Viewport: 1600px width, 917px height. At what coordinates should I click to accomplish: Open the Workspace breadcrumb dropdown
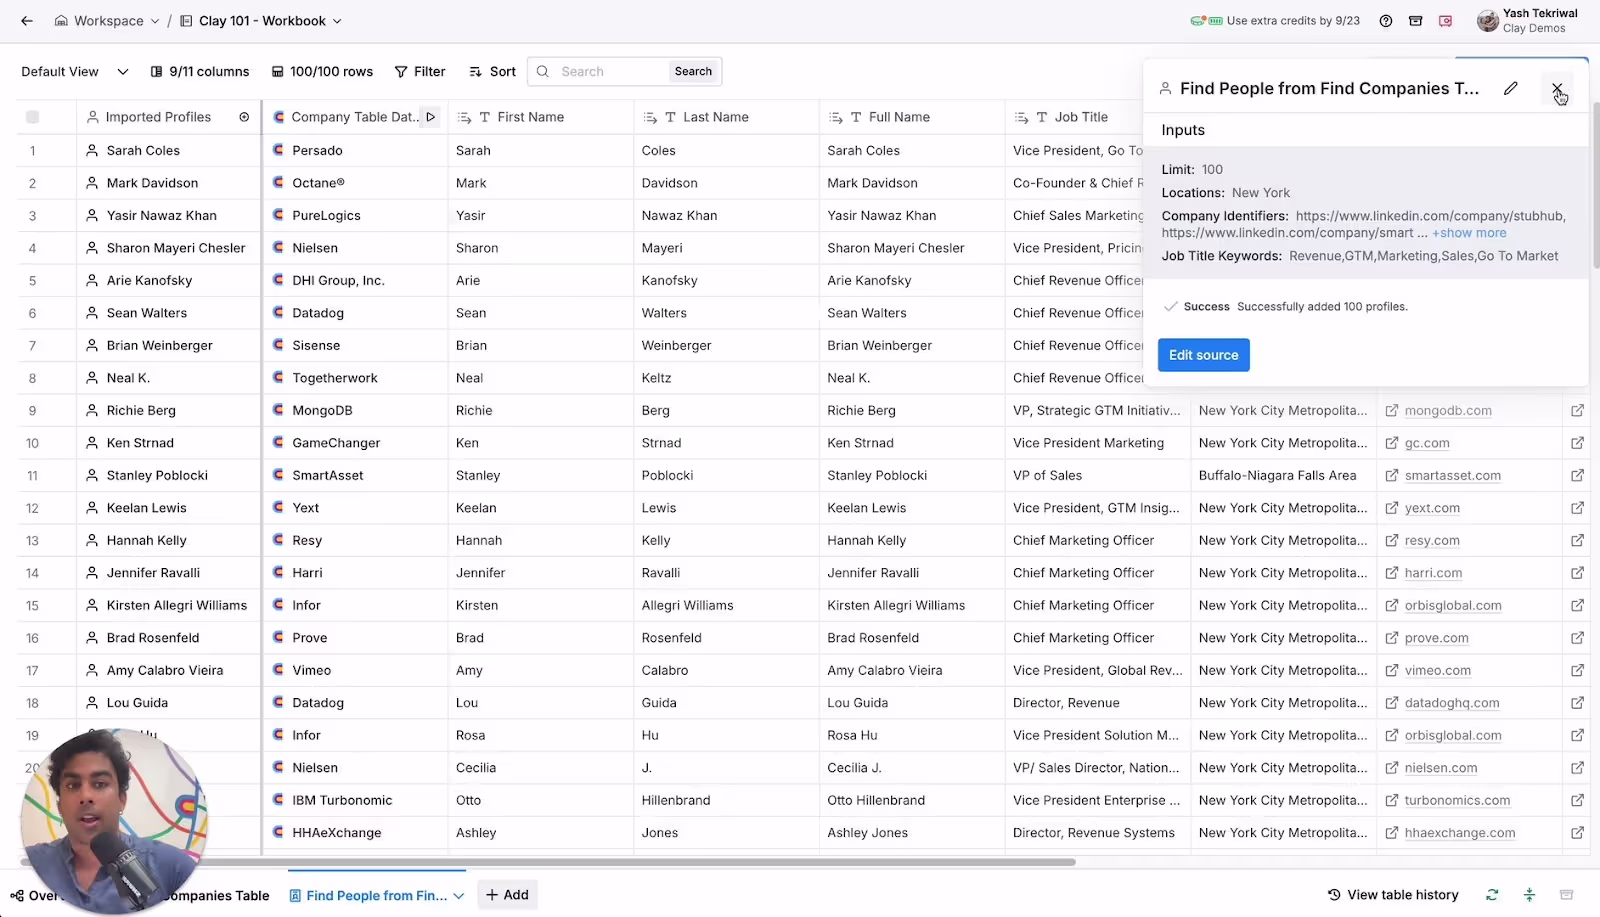107,21
